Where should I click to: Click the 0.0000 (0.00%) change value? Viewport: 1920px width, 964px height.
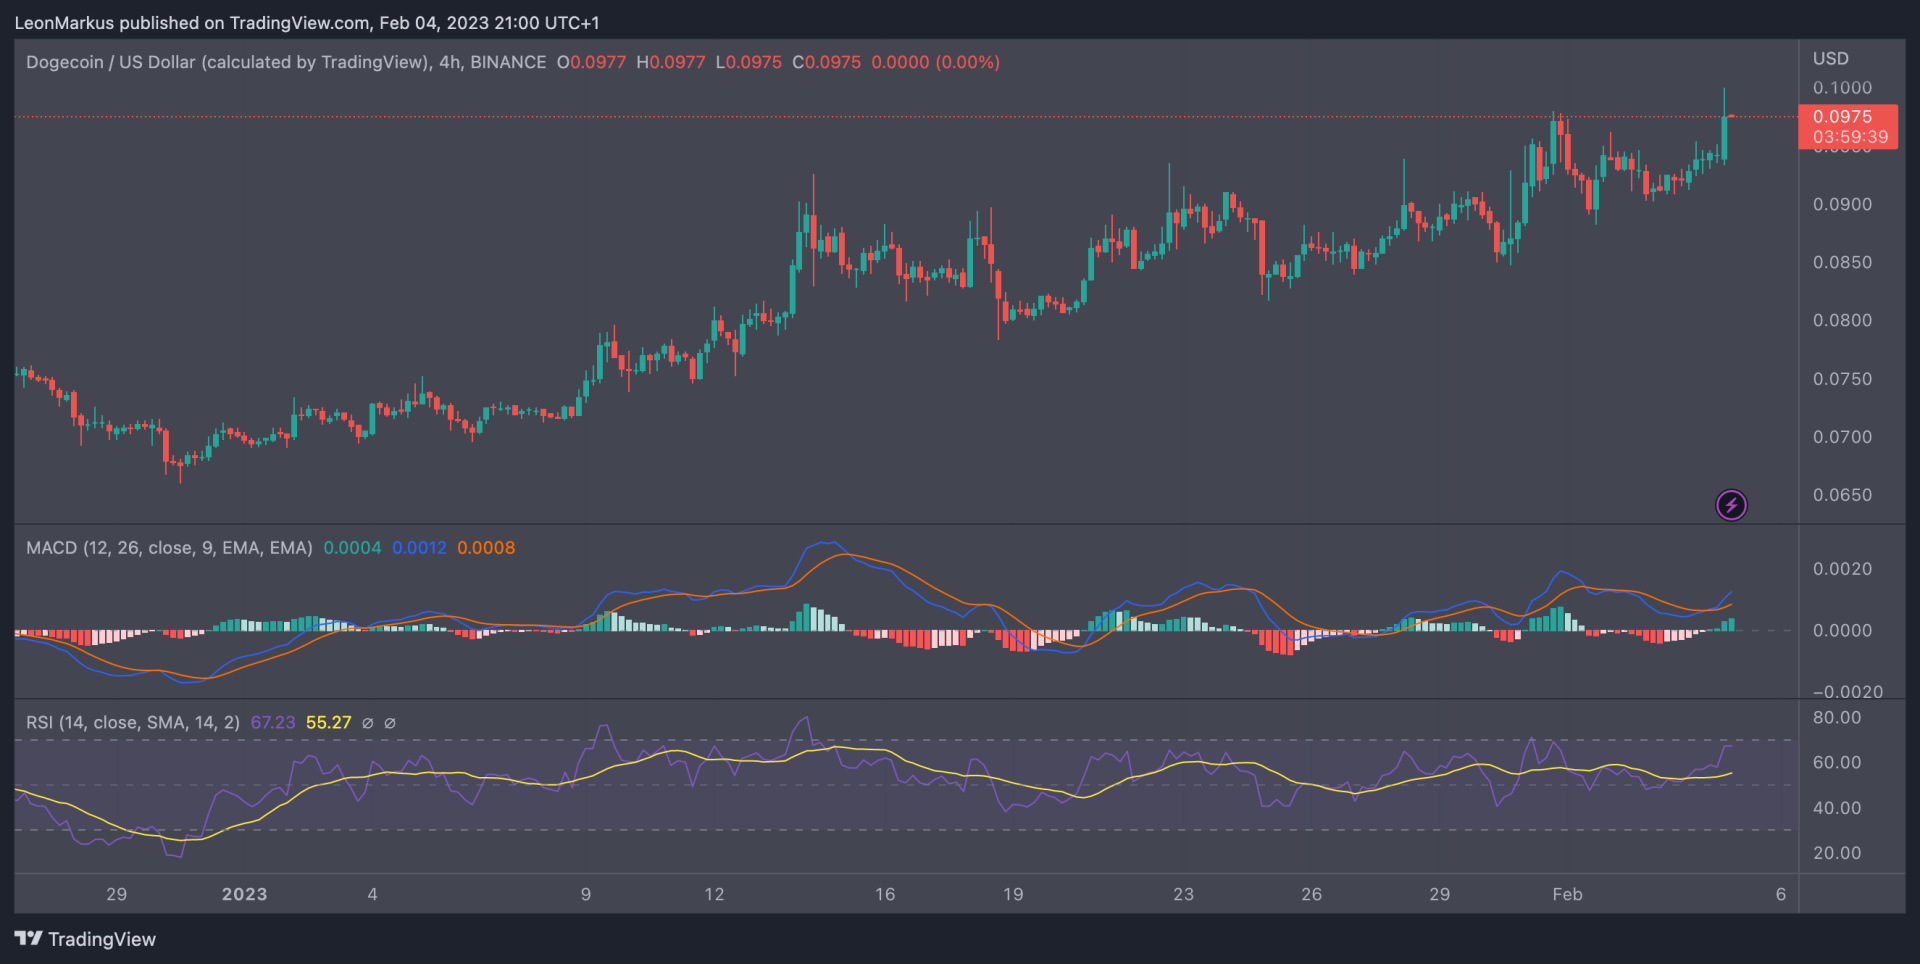(935, 62)
